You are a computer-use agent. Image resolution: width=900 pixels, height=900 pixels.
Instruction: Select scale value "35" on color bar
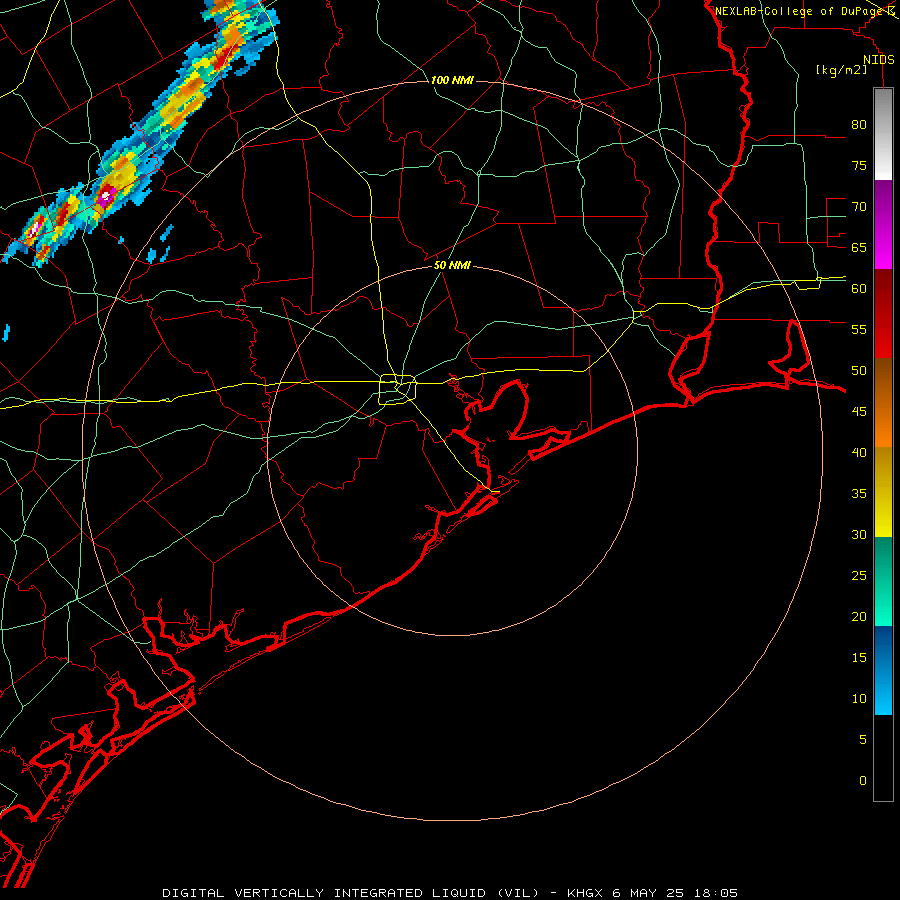pyautogui.click(x=859, y=494)
